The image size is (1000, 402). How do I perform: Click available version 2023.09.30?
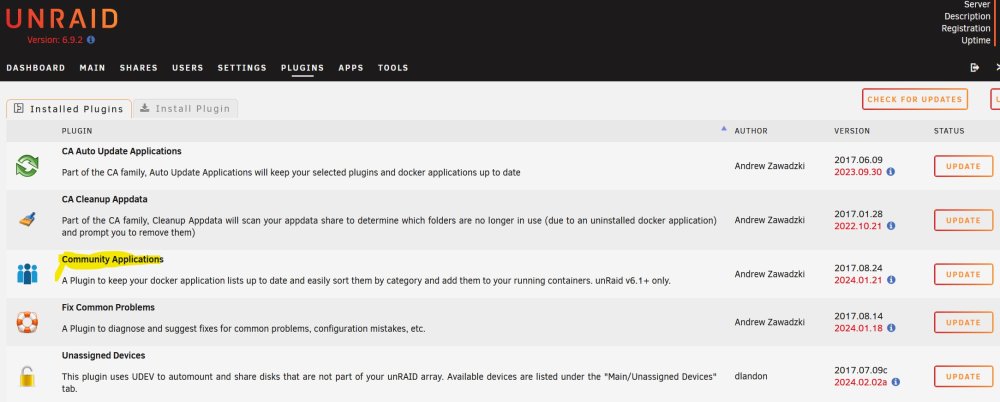pyautogui.click(x=858, y=172)
